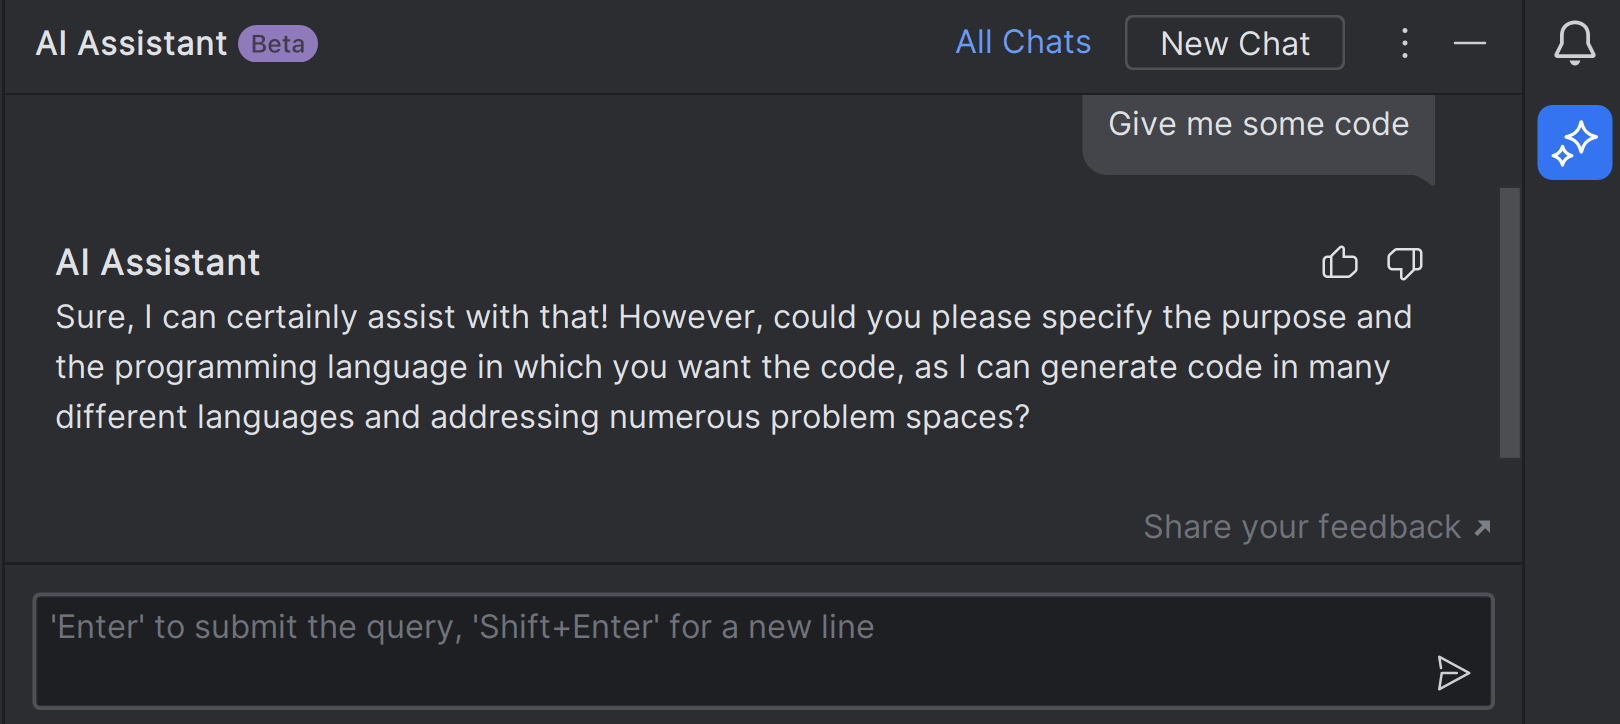Hide the AI Assistant panel with the minimize dash
The width and height of the screenshot is (1620, 724).
pos(1469,43)
